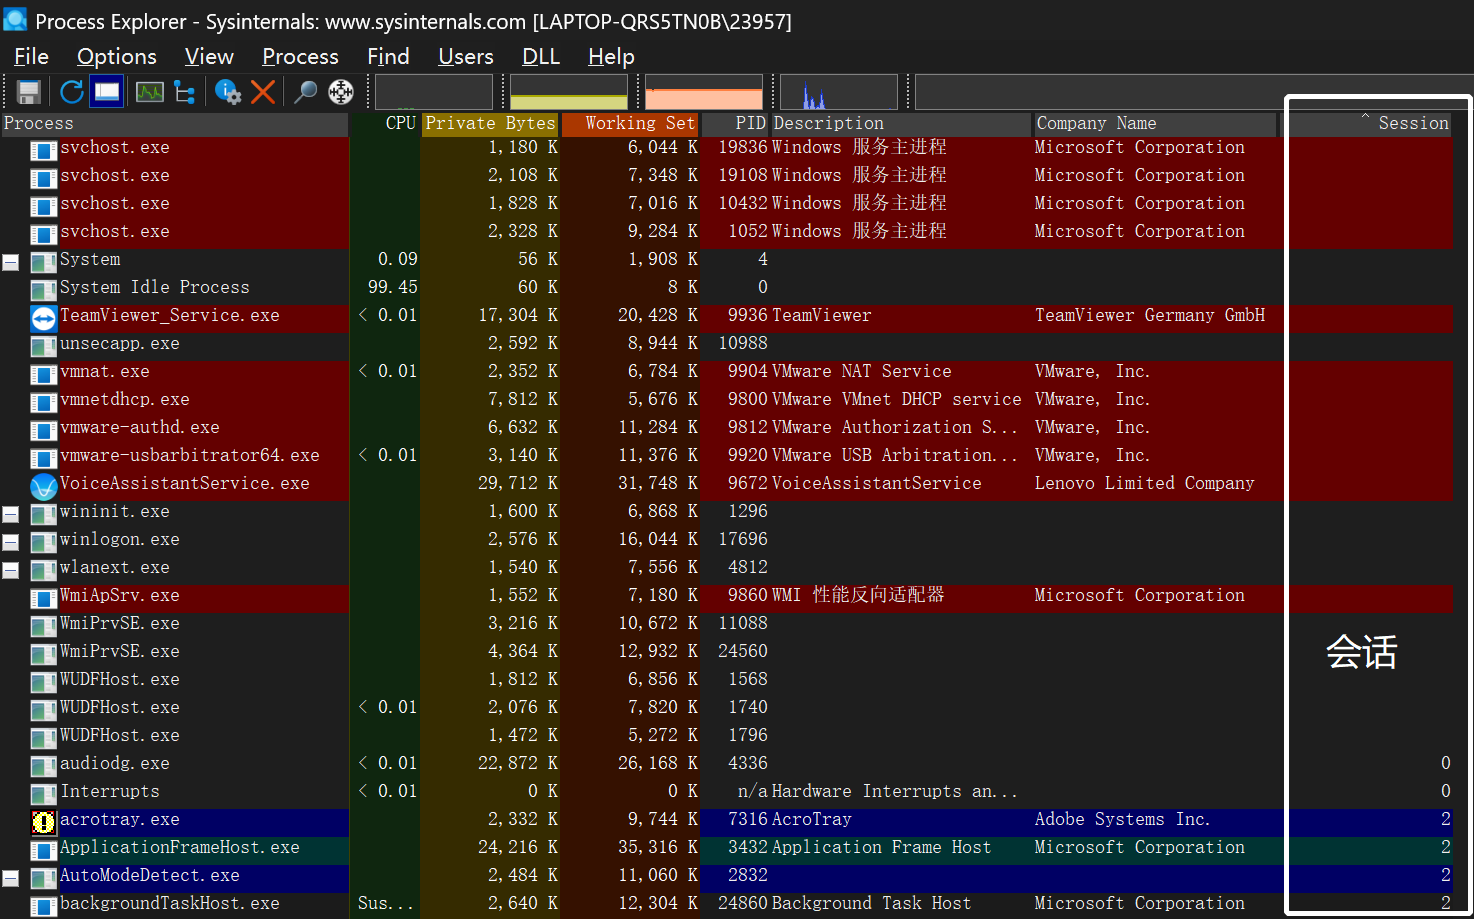
Task: Click the vmware-authd.exe process icon
Action: tap(44, 430)
